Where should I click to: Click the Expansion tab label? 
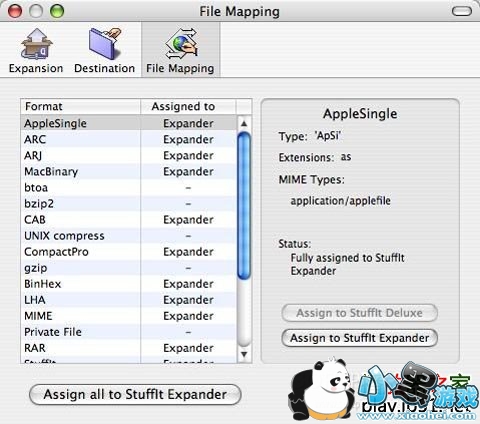36,68
